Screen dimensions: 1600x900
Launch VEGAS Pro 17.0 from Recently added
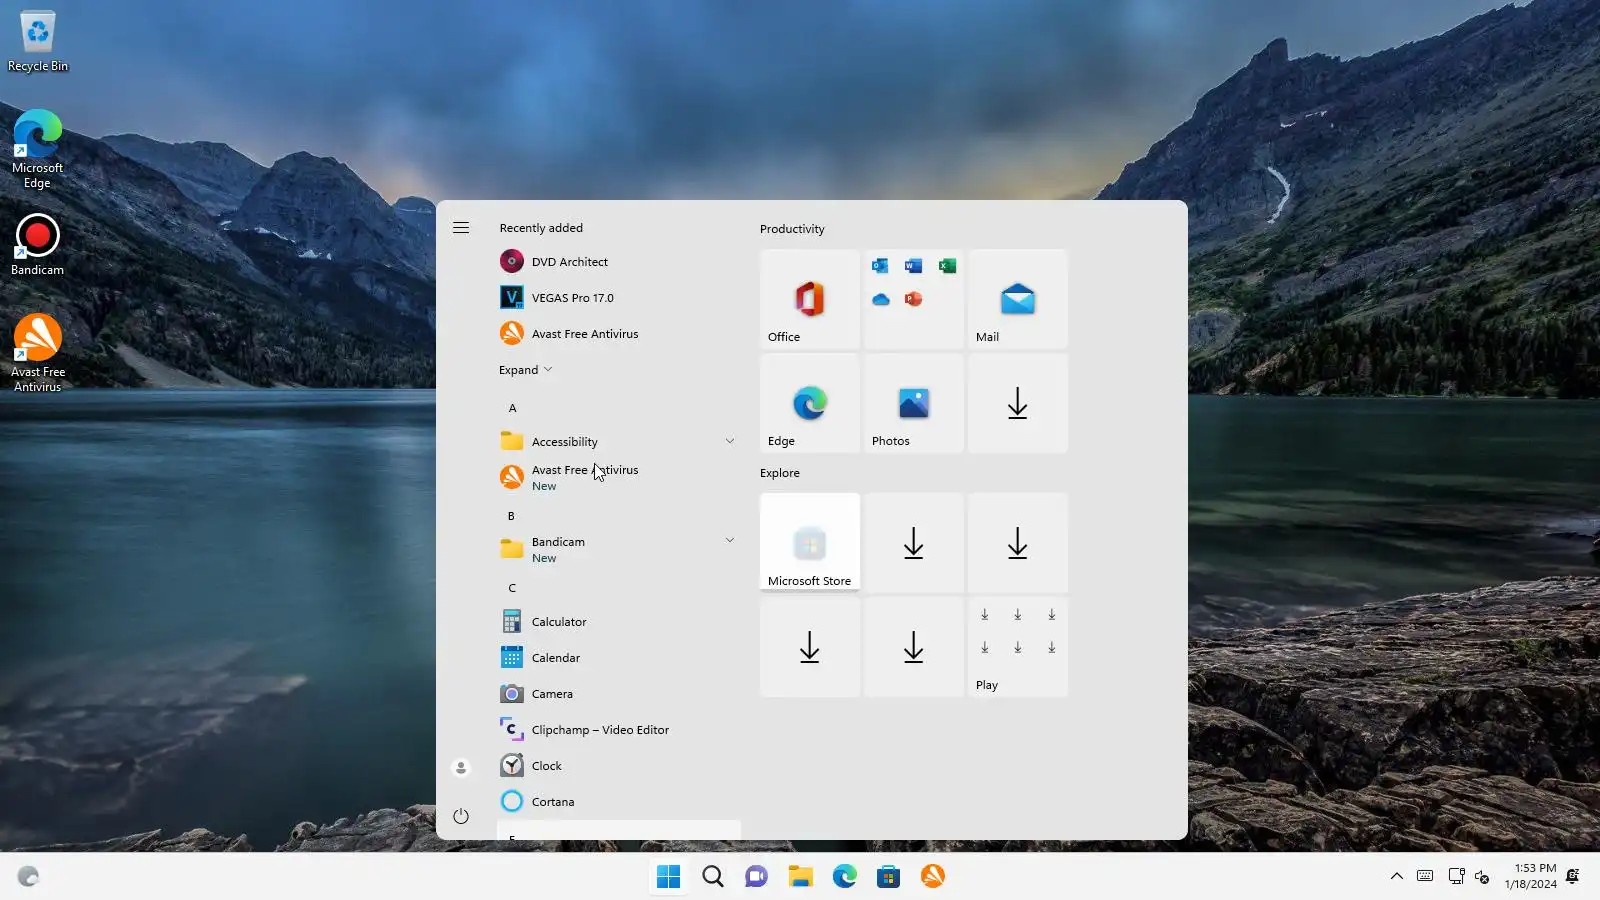point(619,298)
